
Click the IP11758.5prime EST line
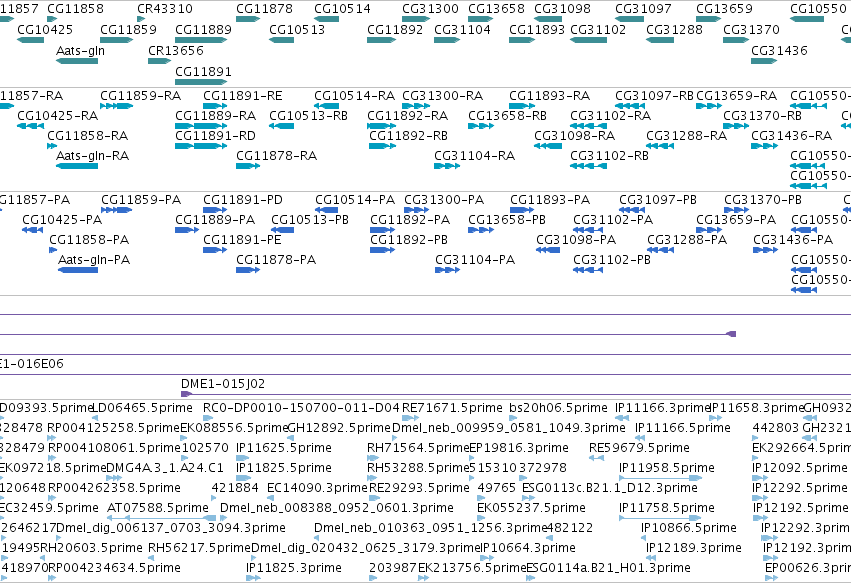[660, 518]
